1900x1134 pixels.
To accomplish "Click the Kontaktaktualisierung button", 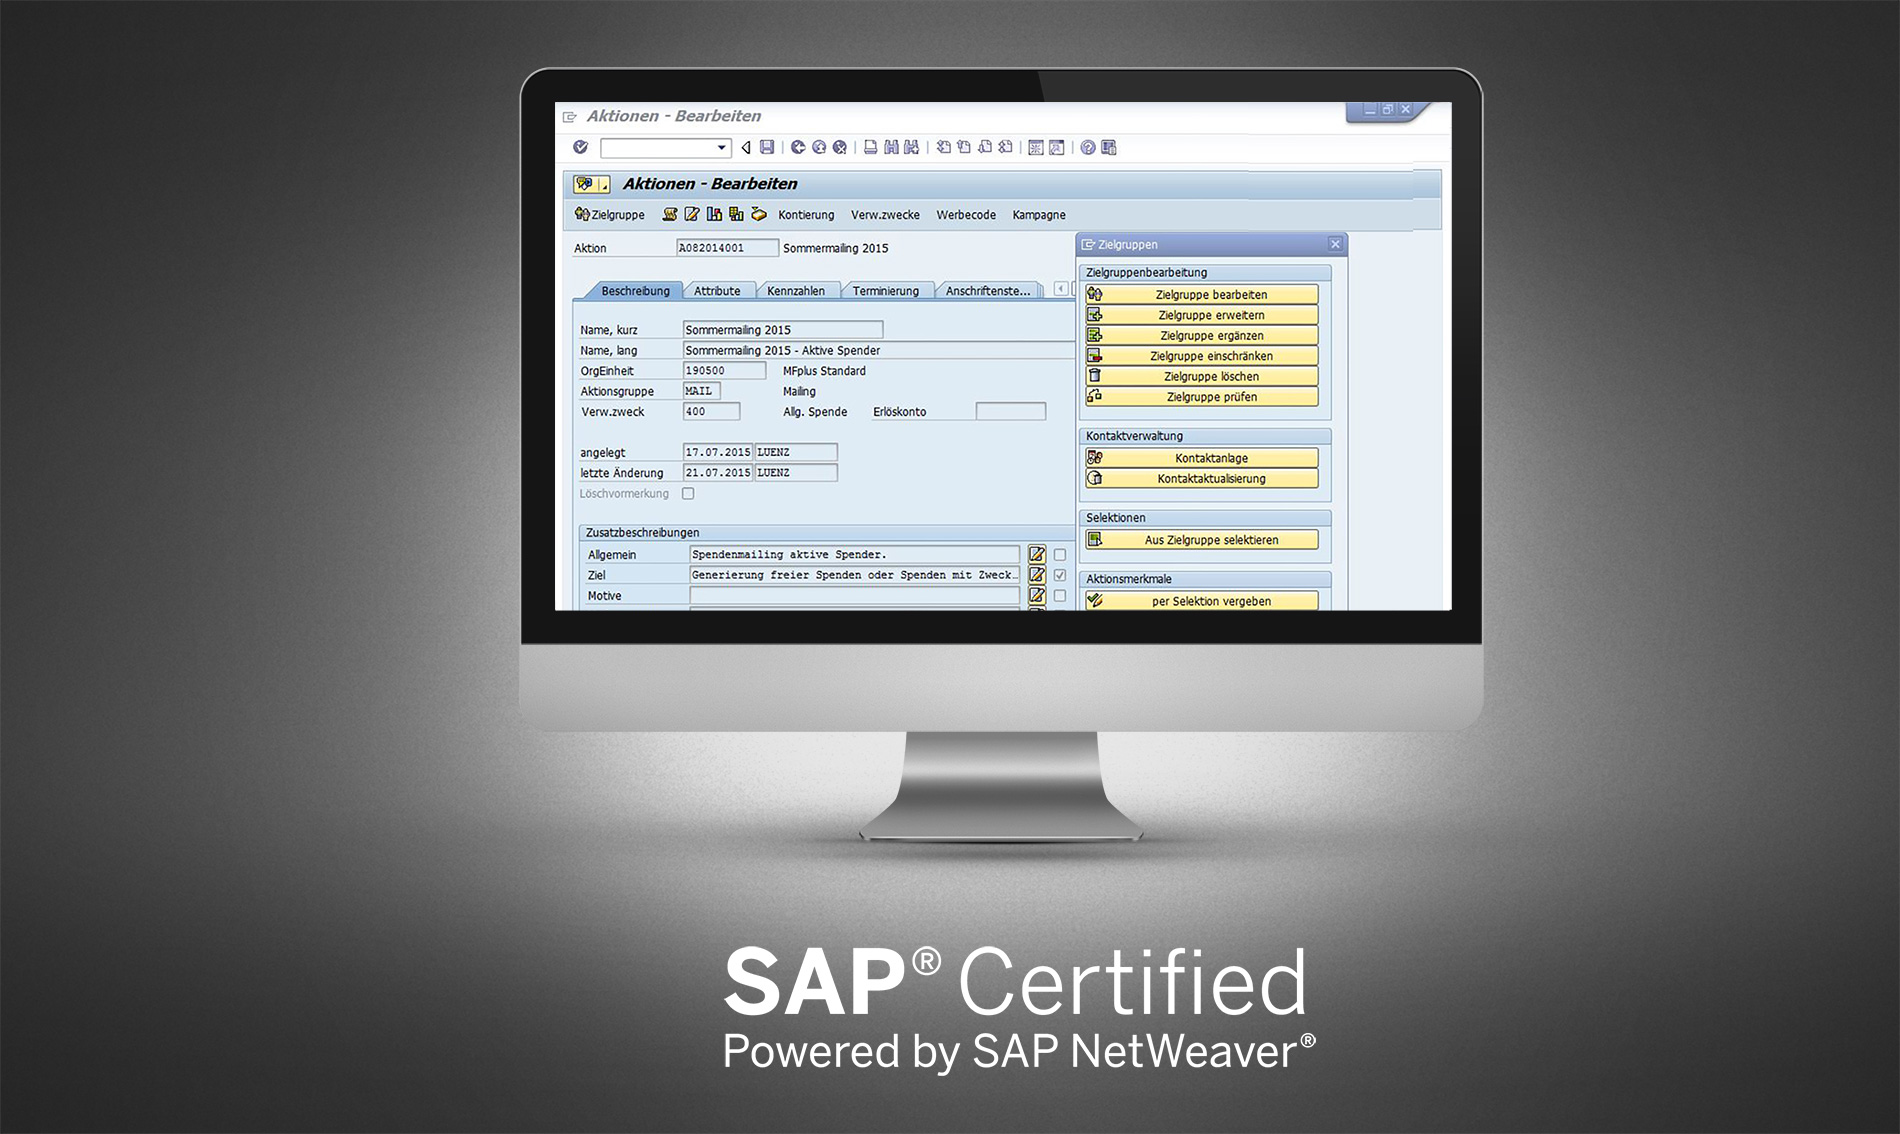I will click(x=1202, y=478).
